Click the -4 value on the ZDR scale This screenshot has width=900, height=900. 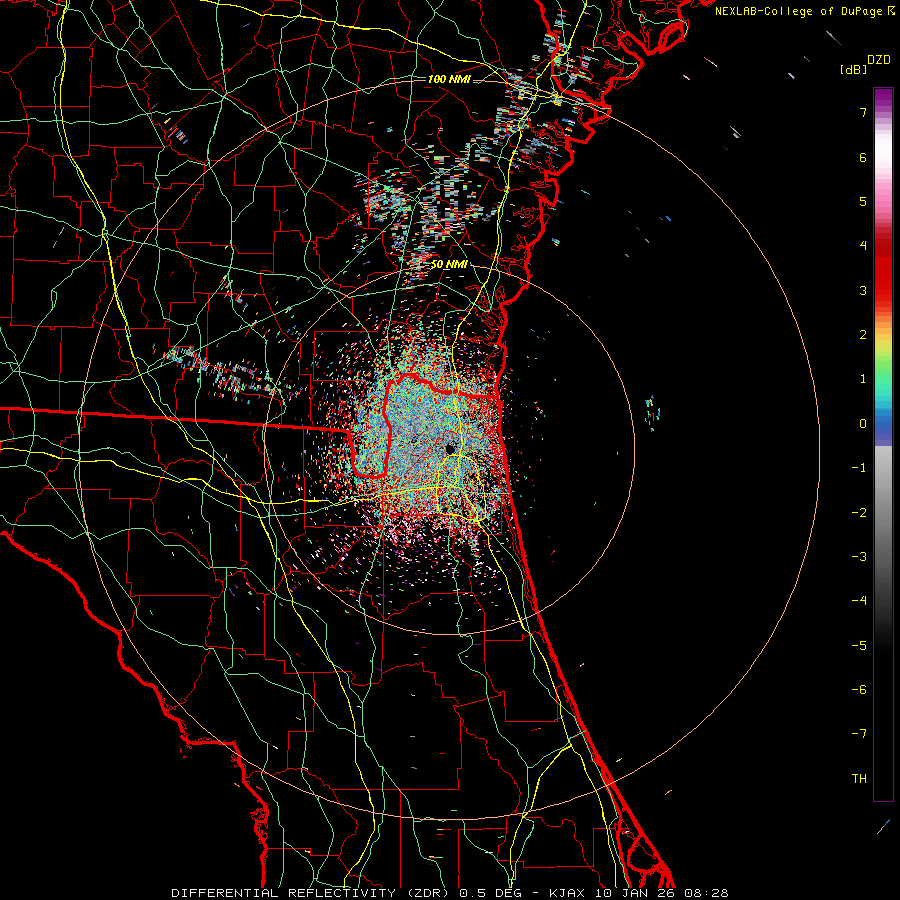pyautogui.click(x=859, y=601)
